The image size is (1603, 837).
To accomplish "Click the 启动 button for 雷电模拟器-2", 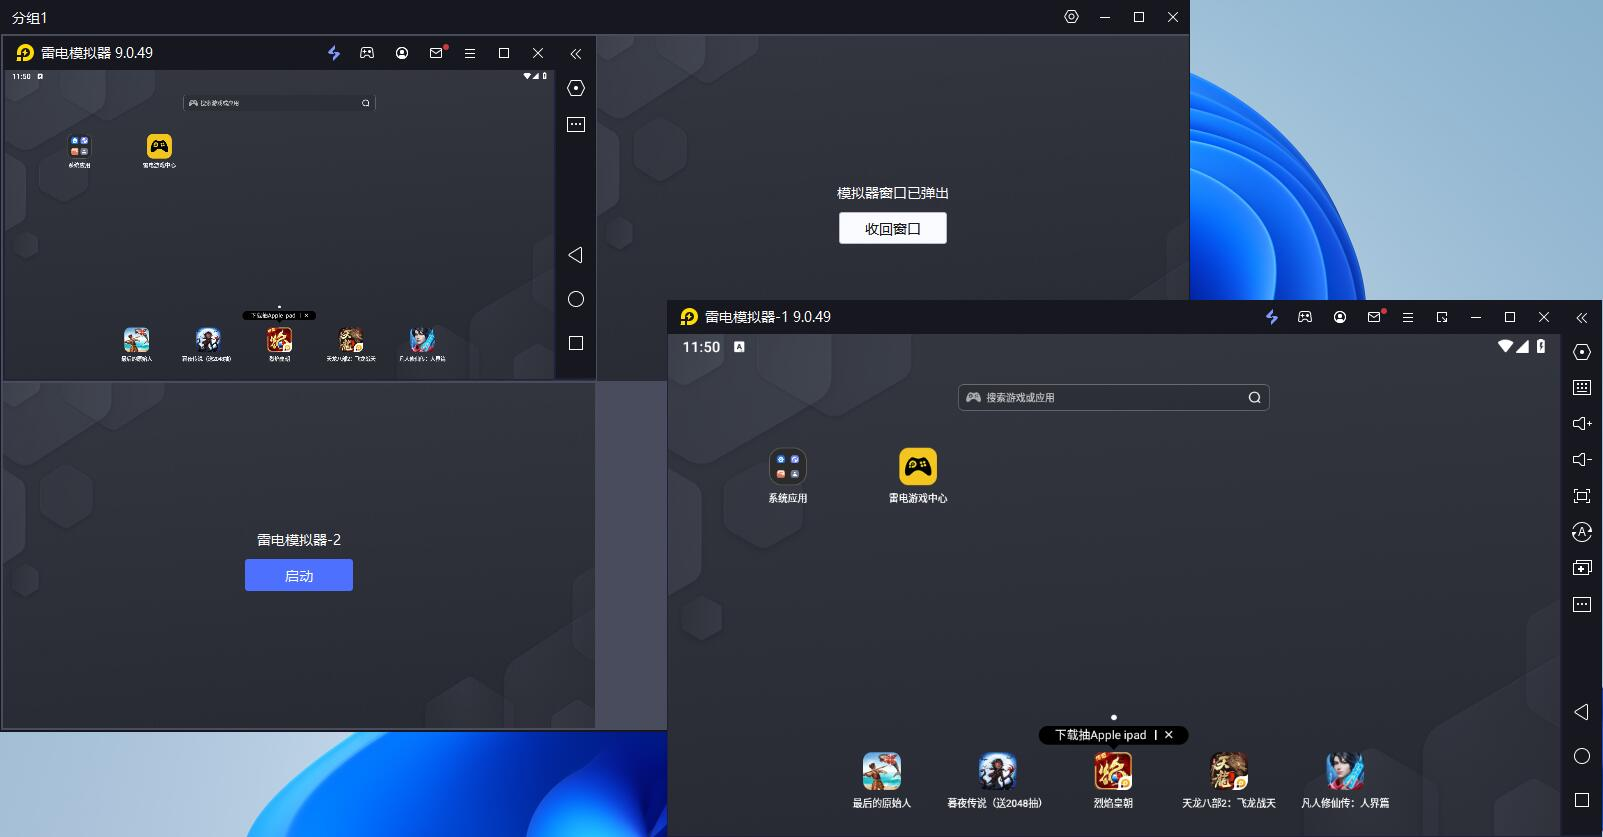I will click(299, 575).
